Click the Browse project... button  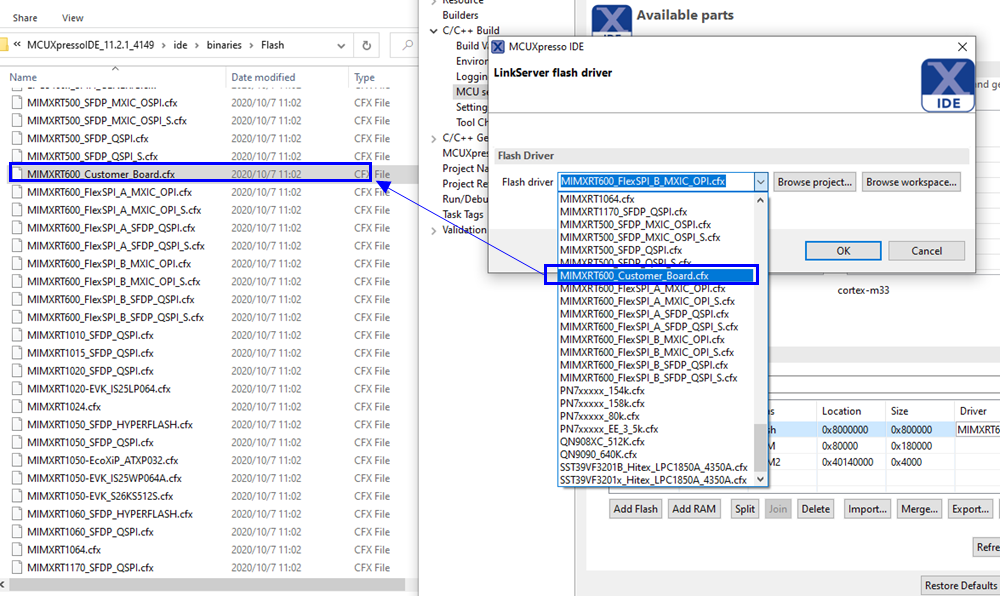click(x=814, y=182)
